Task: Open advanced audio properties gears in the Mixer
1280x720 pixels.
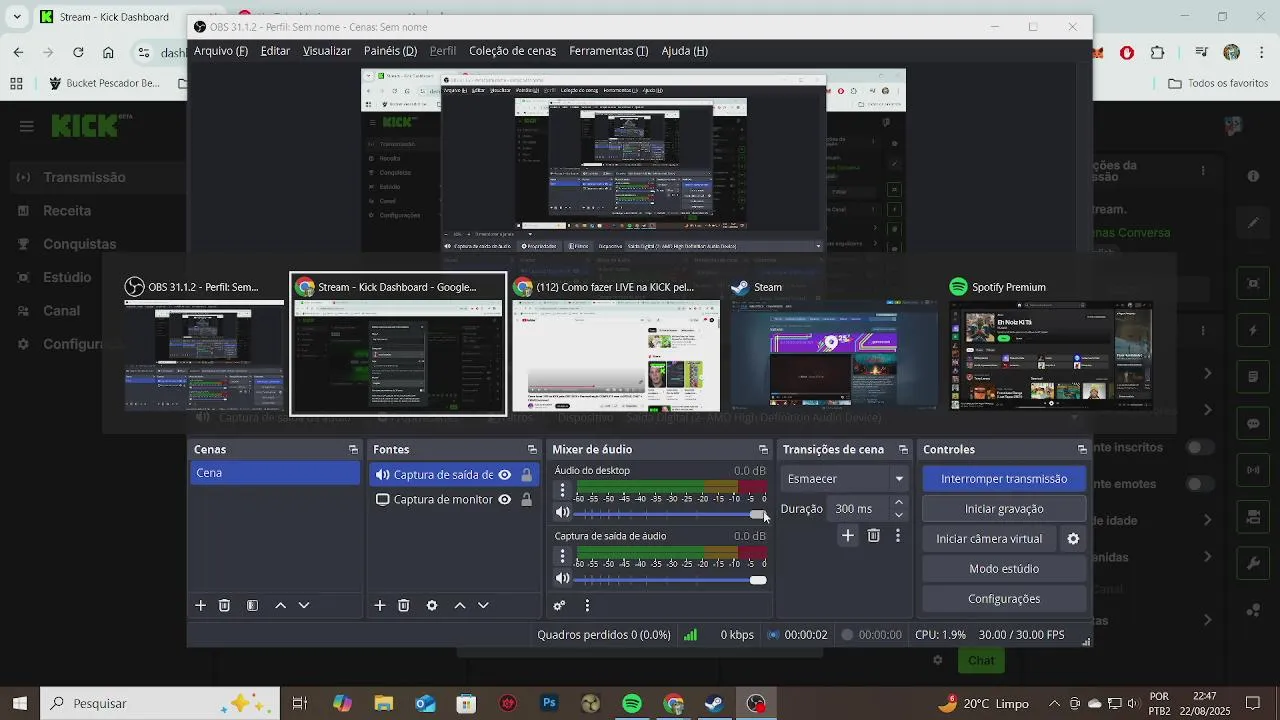Action: [x=559, y=605]
